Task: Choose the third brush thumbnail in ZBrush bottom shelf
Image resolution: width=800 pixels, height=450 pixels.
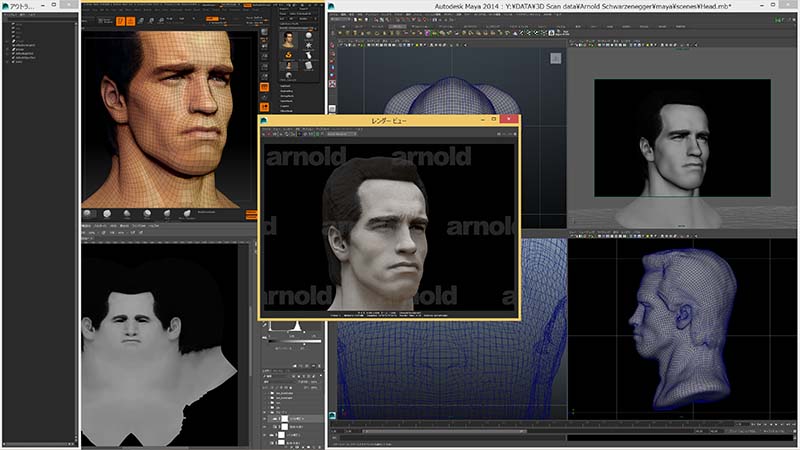Action: tap(127, 213)
